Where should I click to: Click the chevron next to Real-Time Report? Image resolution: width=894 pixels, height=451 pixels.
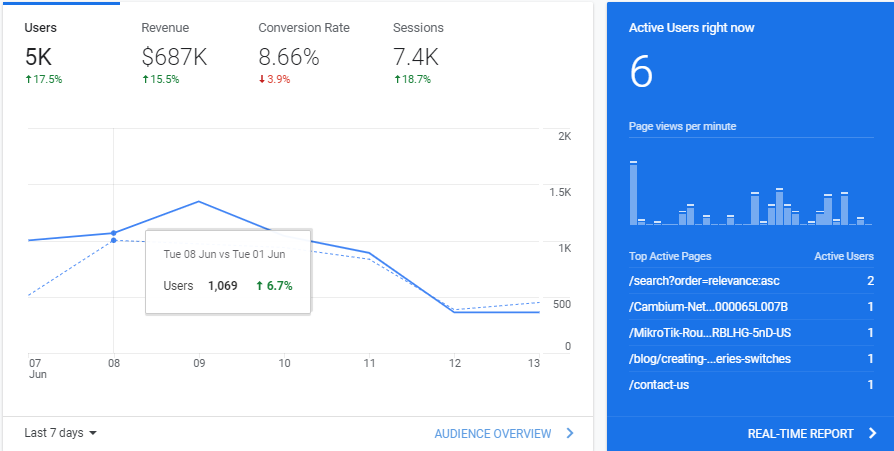872,433
